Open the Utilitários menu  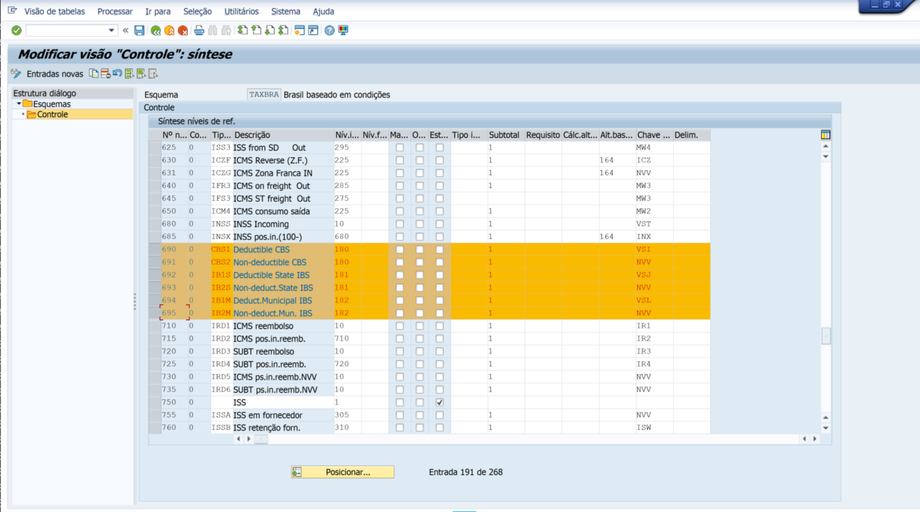(x=241, y=12)
